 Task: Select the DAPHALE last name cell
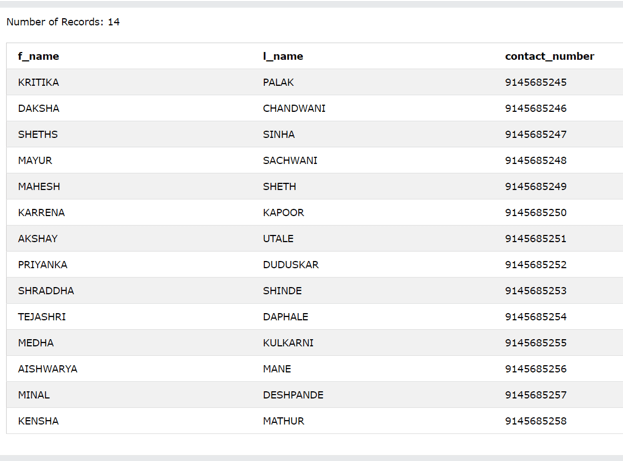[285, 316]
